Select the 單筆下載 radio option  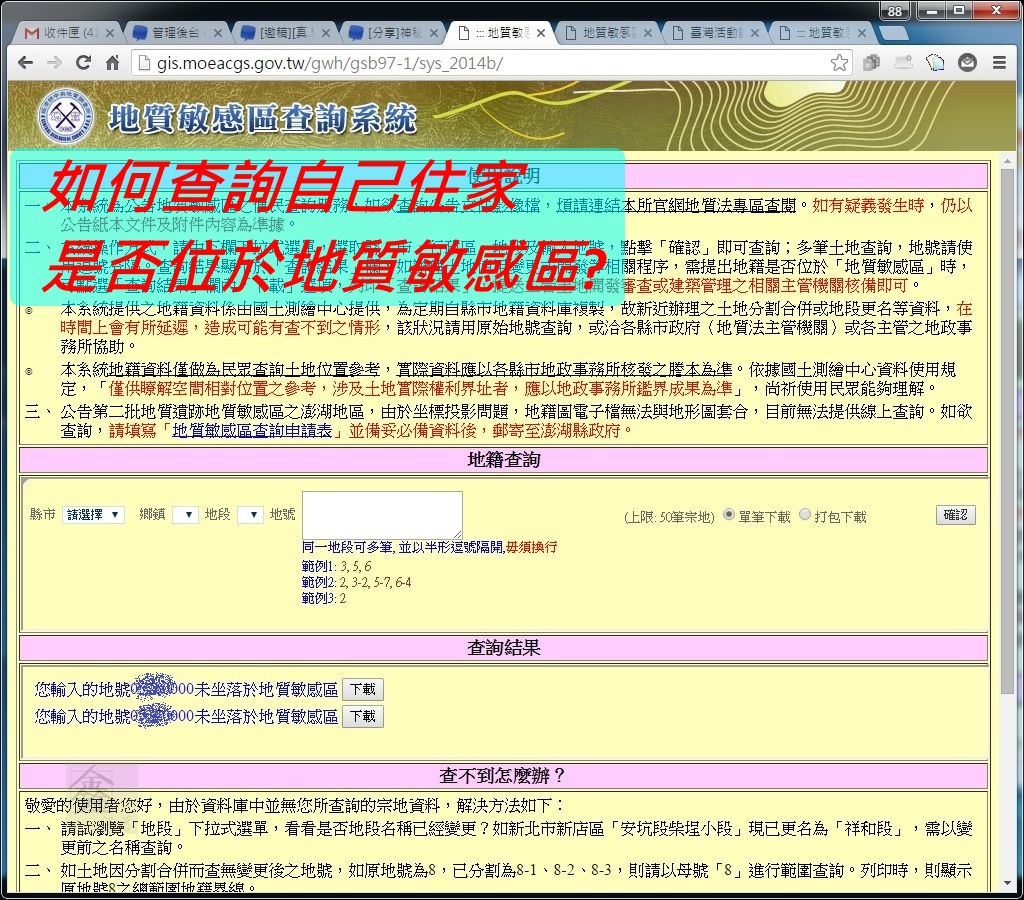tap(729, 515)
